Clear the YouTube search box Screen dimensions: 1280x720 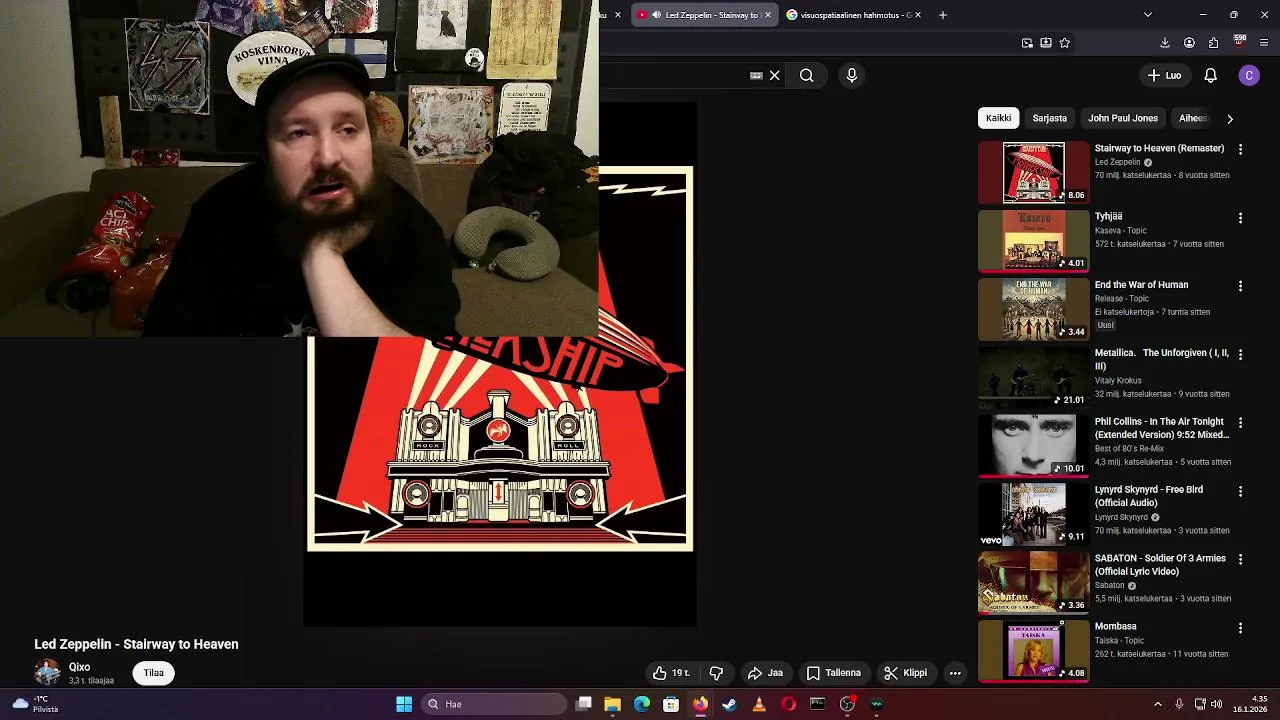click(774, 75)
